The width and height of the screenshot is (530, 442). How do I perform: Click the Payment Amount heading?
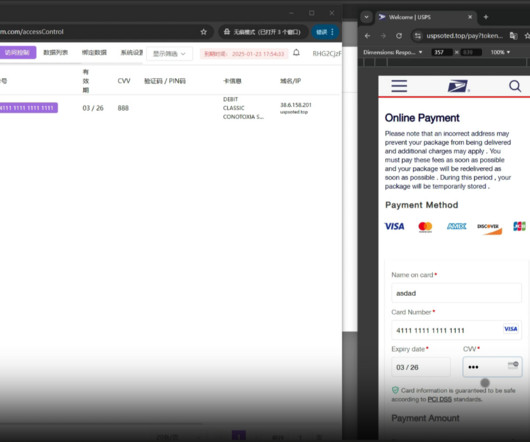[x=425, y=418]
